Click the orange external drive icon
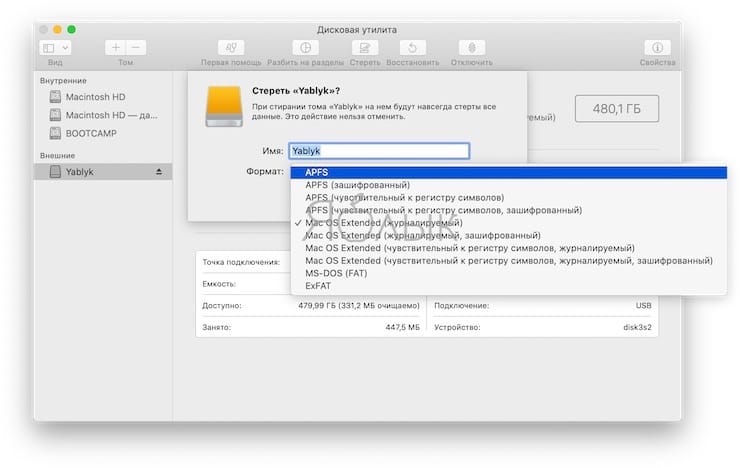 pos(224,107)
